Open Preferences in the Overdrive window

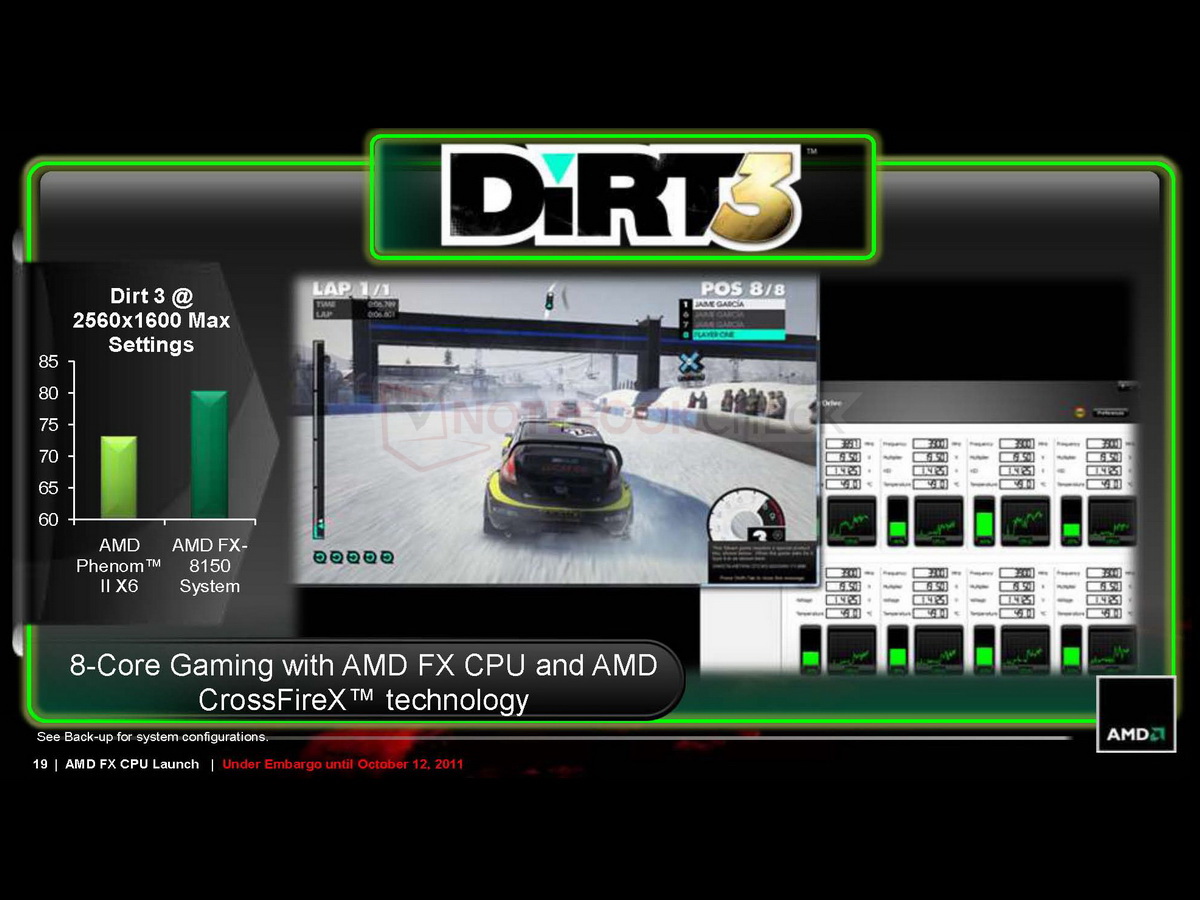1112,411
